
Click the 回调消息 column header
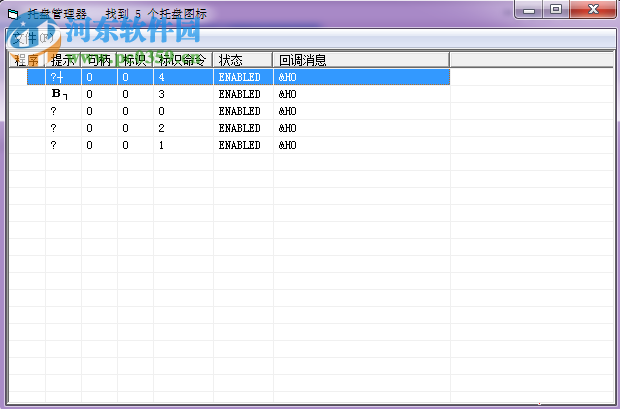[361, 60]
